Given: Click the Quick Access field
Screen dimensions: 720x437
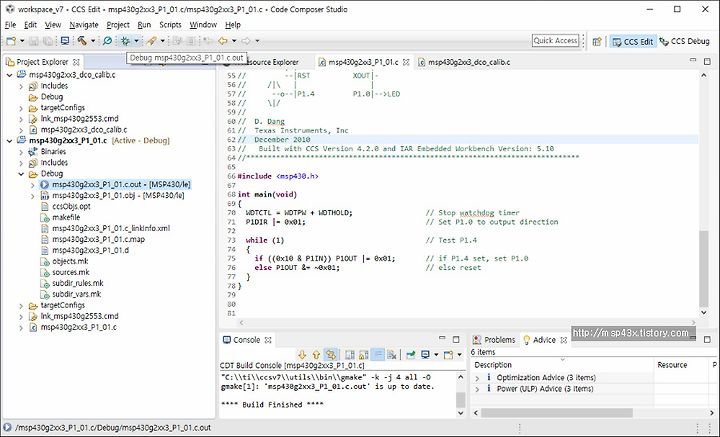Looking at the screenshot, I should pos(555,40).
